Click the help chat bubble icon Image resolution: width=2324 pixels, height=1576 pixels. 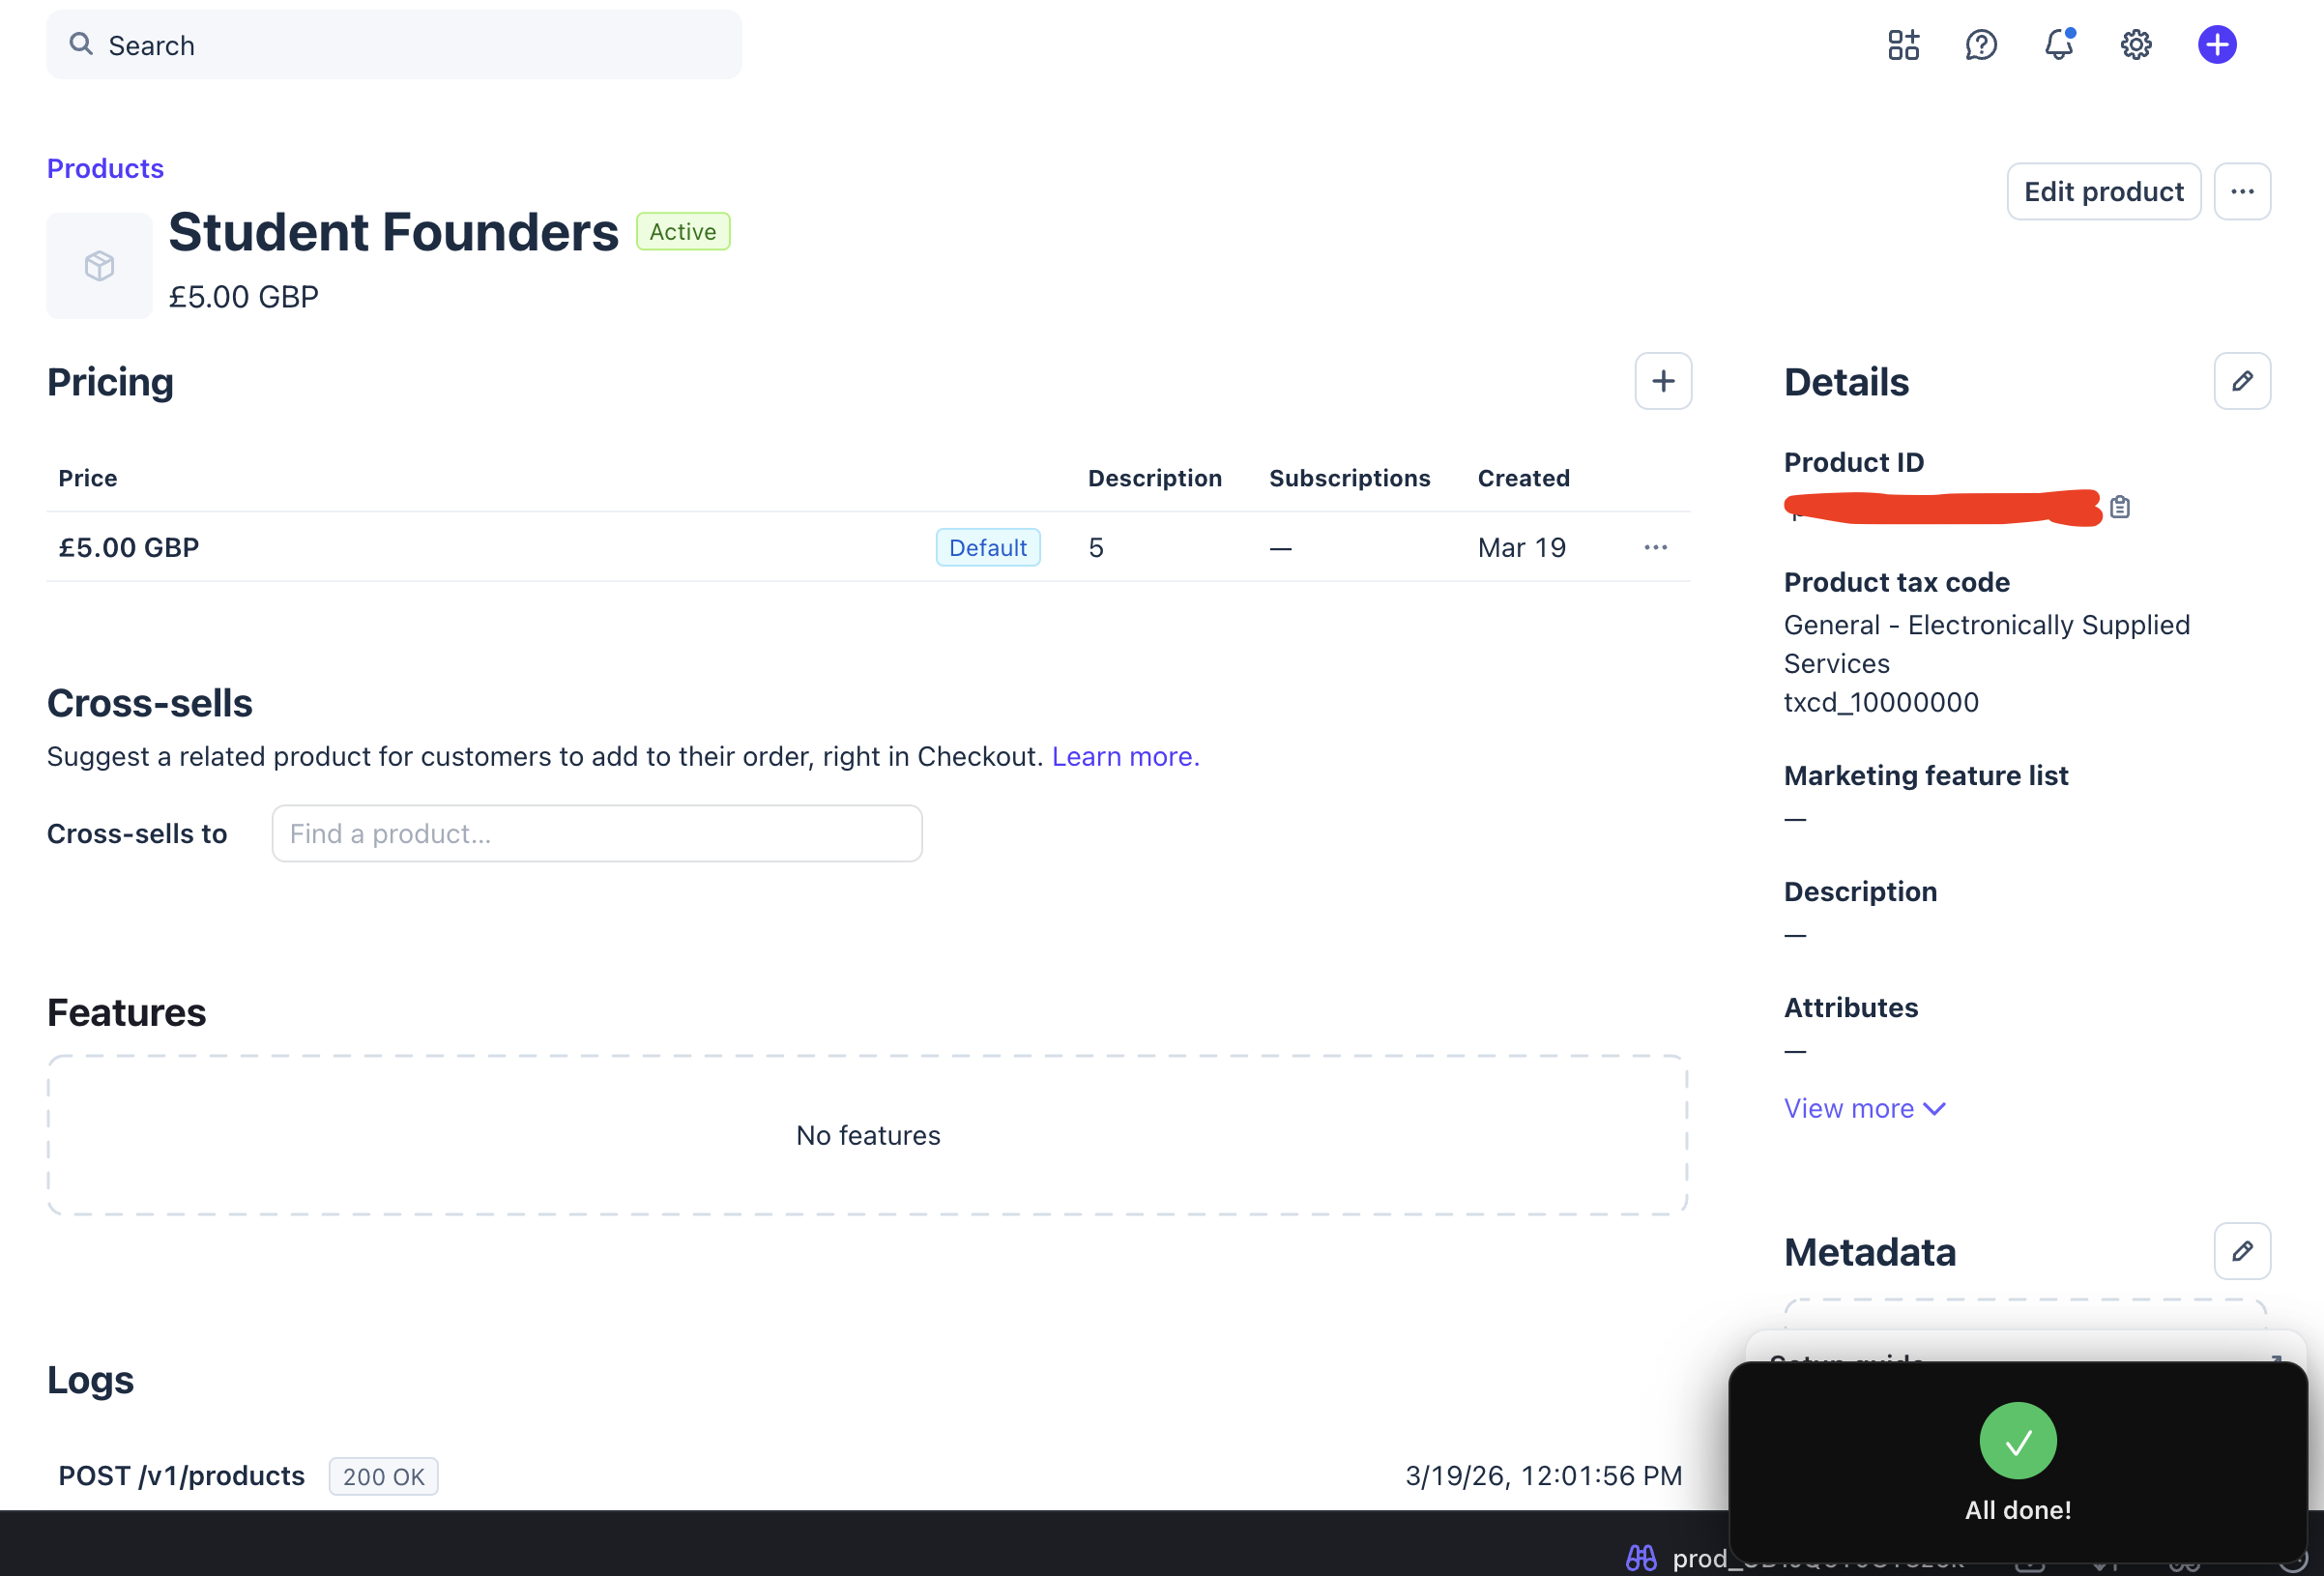[1980, 45]
